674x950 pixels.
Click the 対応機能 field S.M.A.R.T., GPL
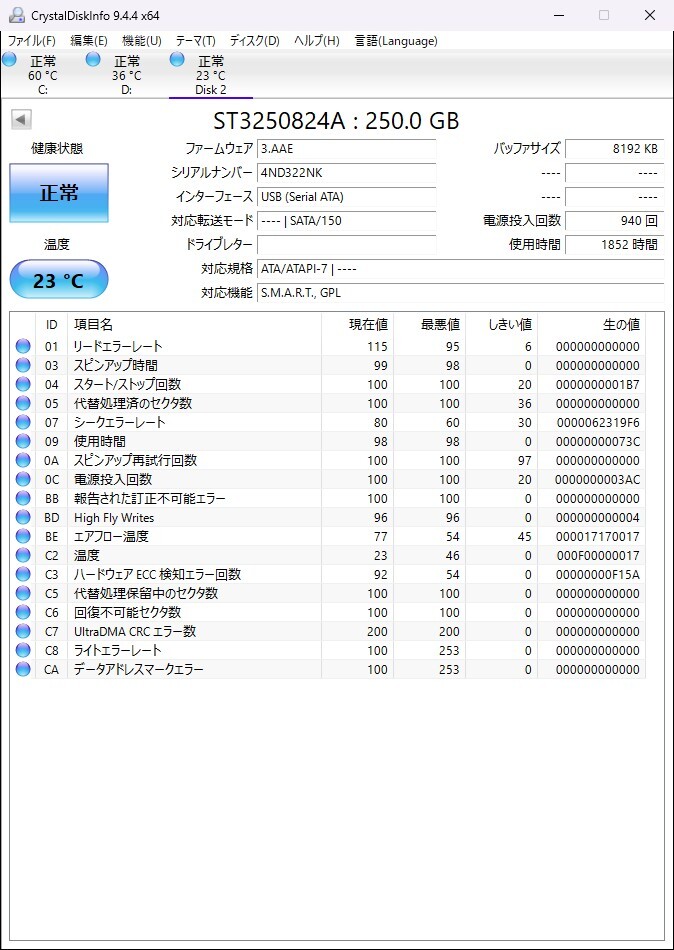click(461, 293)
